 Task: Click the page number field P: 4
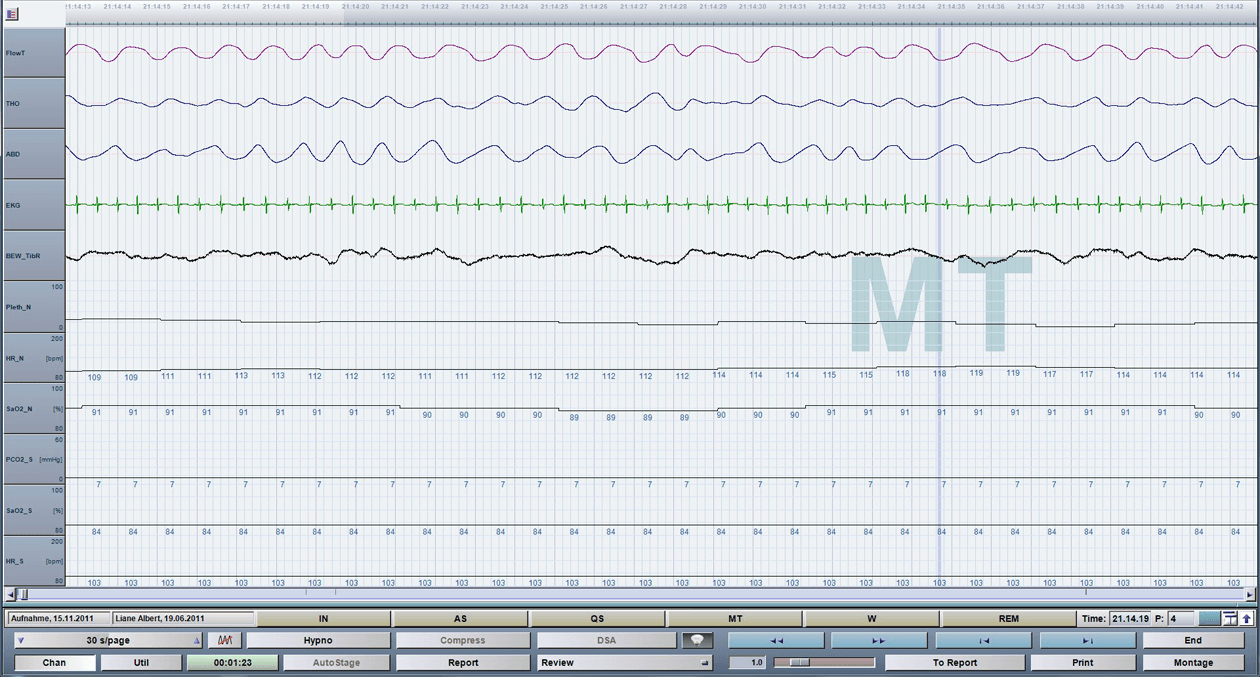1181,619
